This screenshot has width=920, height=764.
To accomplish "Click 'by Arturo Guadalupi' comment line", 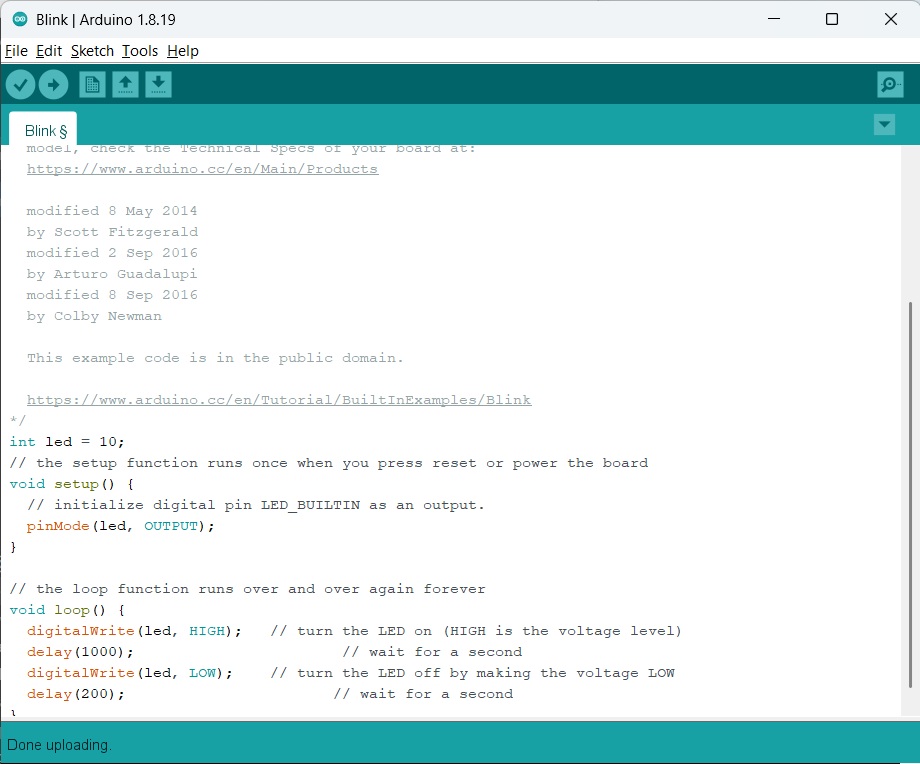I will coord(111,274).
